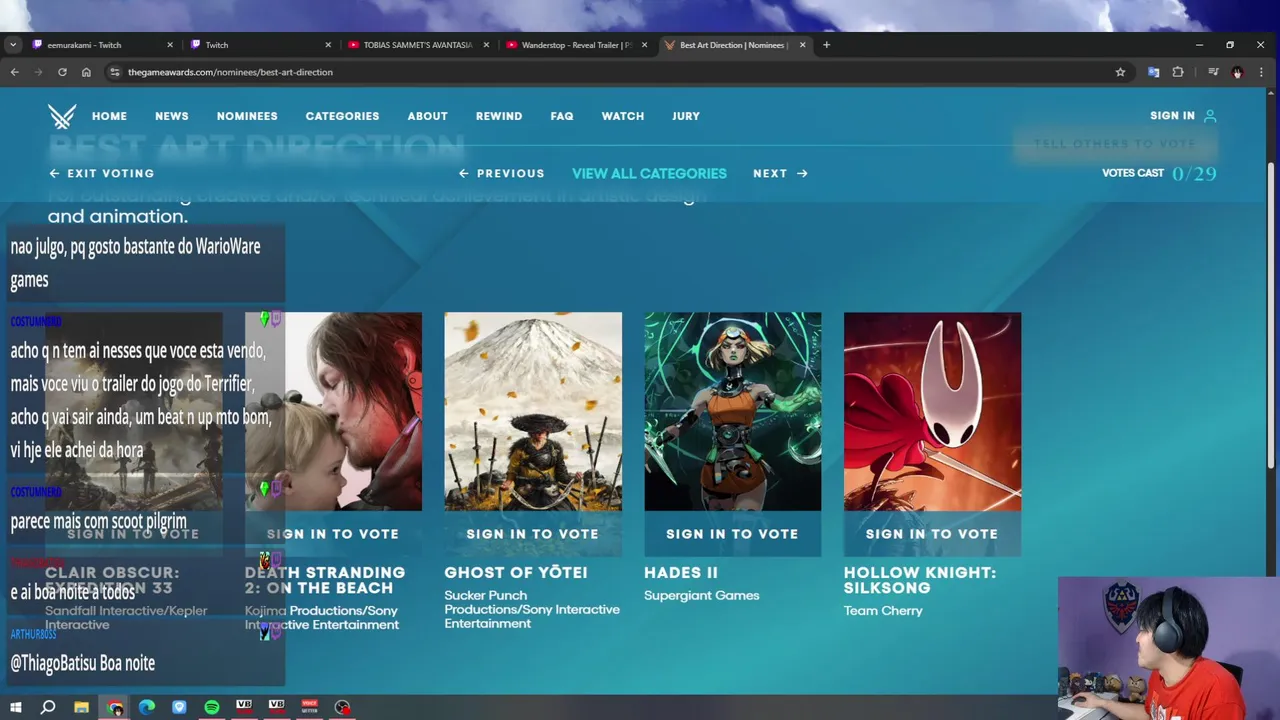The height and width of the screenshot is (720, 1280).
Task: Open File Explorer from taskbar
Action: pos(81,707)
